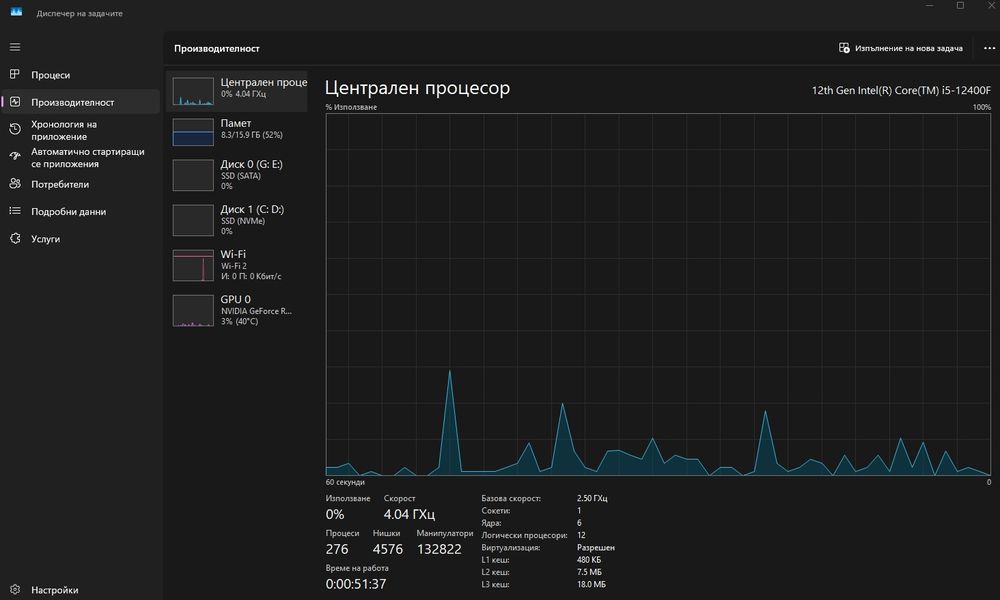Screen dimensions: 1000x600
Task: Click the Processes grid icon
Action: click(x=15, y=74)
